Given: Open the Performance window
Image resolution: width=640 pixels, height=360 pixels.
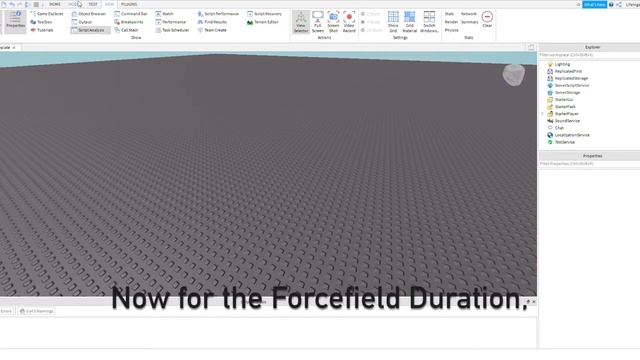Looking at the screenshot, I should point(171,22).
